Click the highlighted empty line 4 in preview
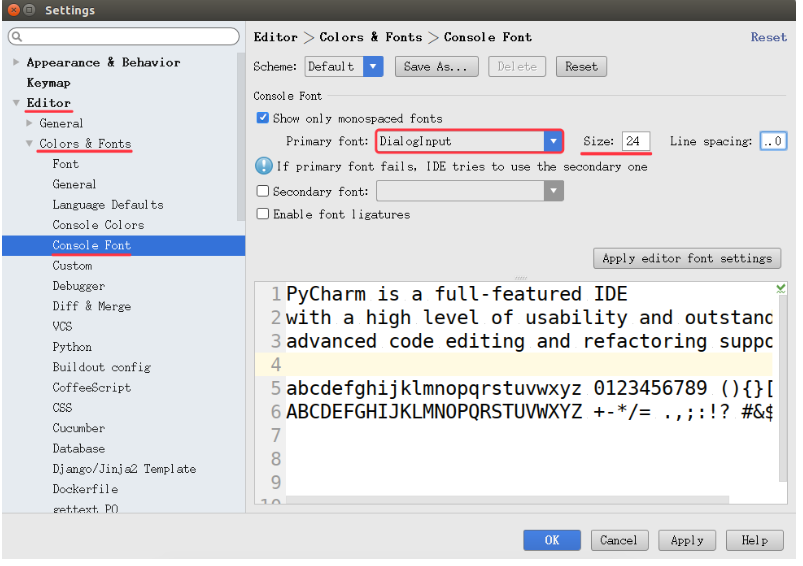This screenshot has width=803, height=566. [514, 365]
